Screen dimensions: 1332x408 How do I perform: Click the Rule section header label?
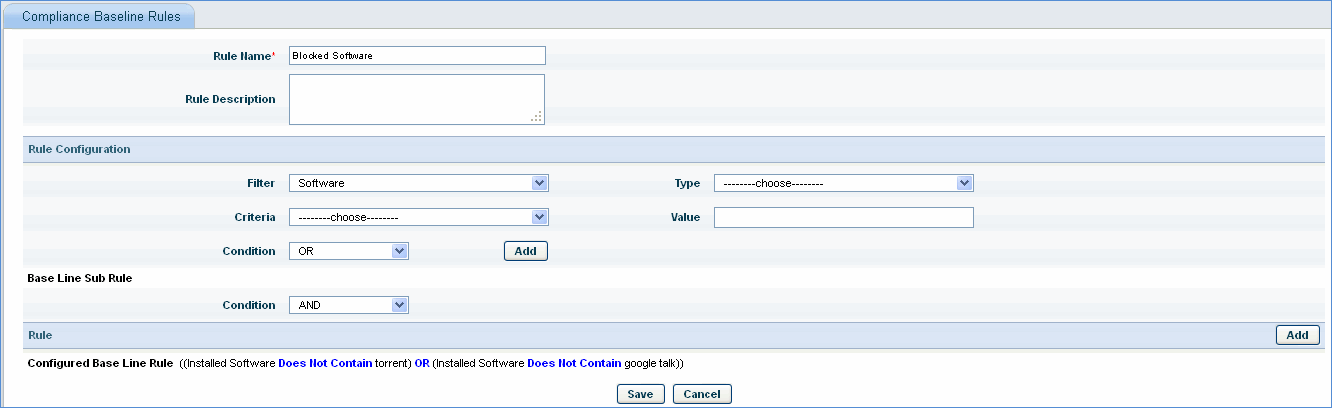(40, 335)
